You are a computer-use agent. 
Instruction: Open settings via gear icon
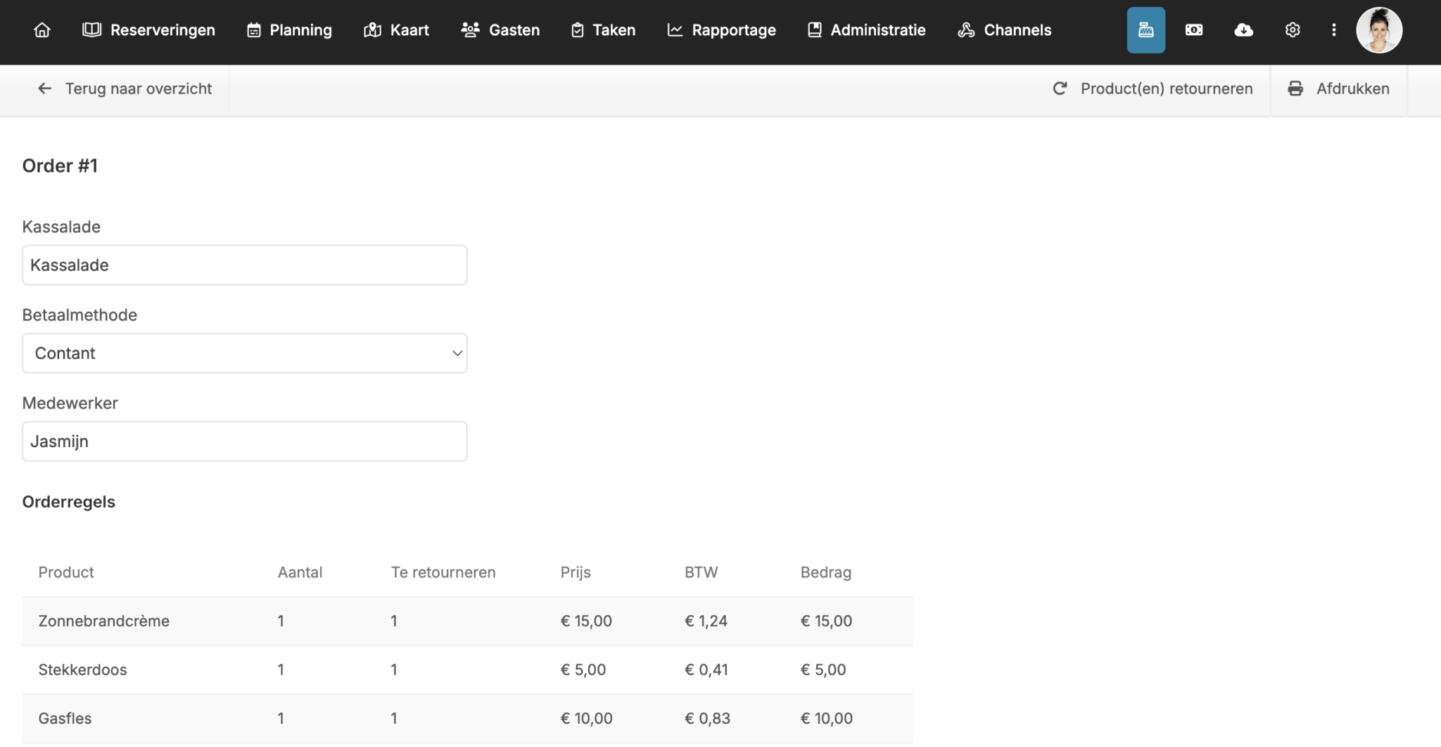[1292, 30]
